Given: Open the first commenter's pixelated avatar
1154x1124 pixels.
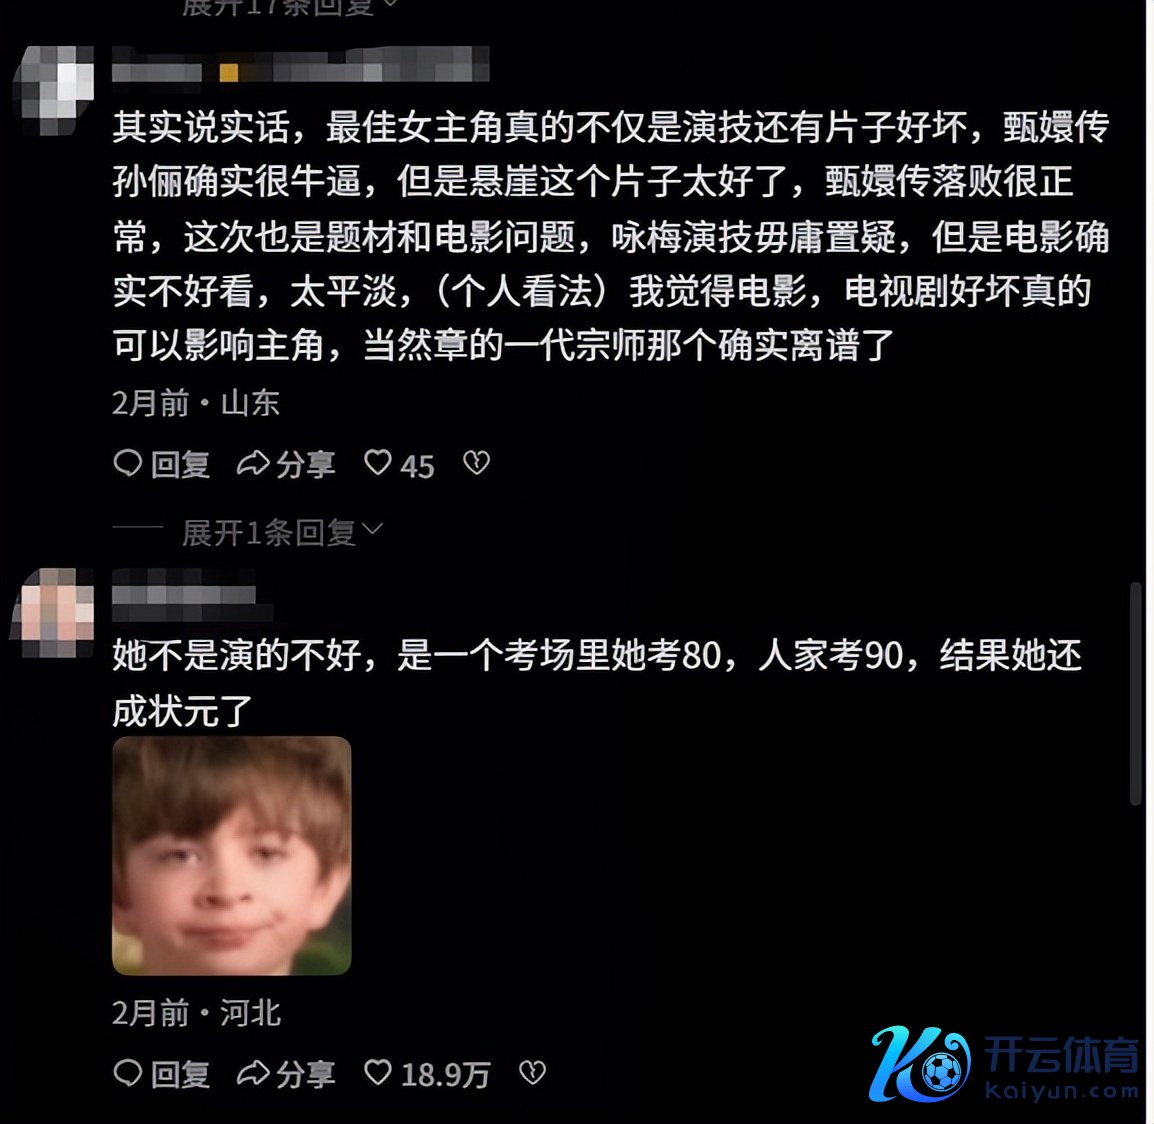Looking at the screenshot, I should (x=53, y=90).
